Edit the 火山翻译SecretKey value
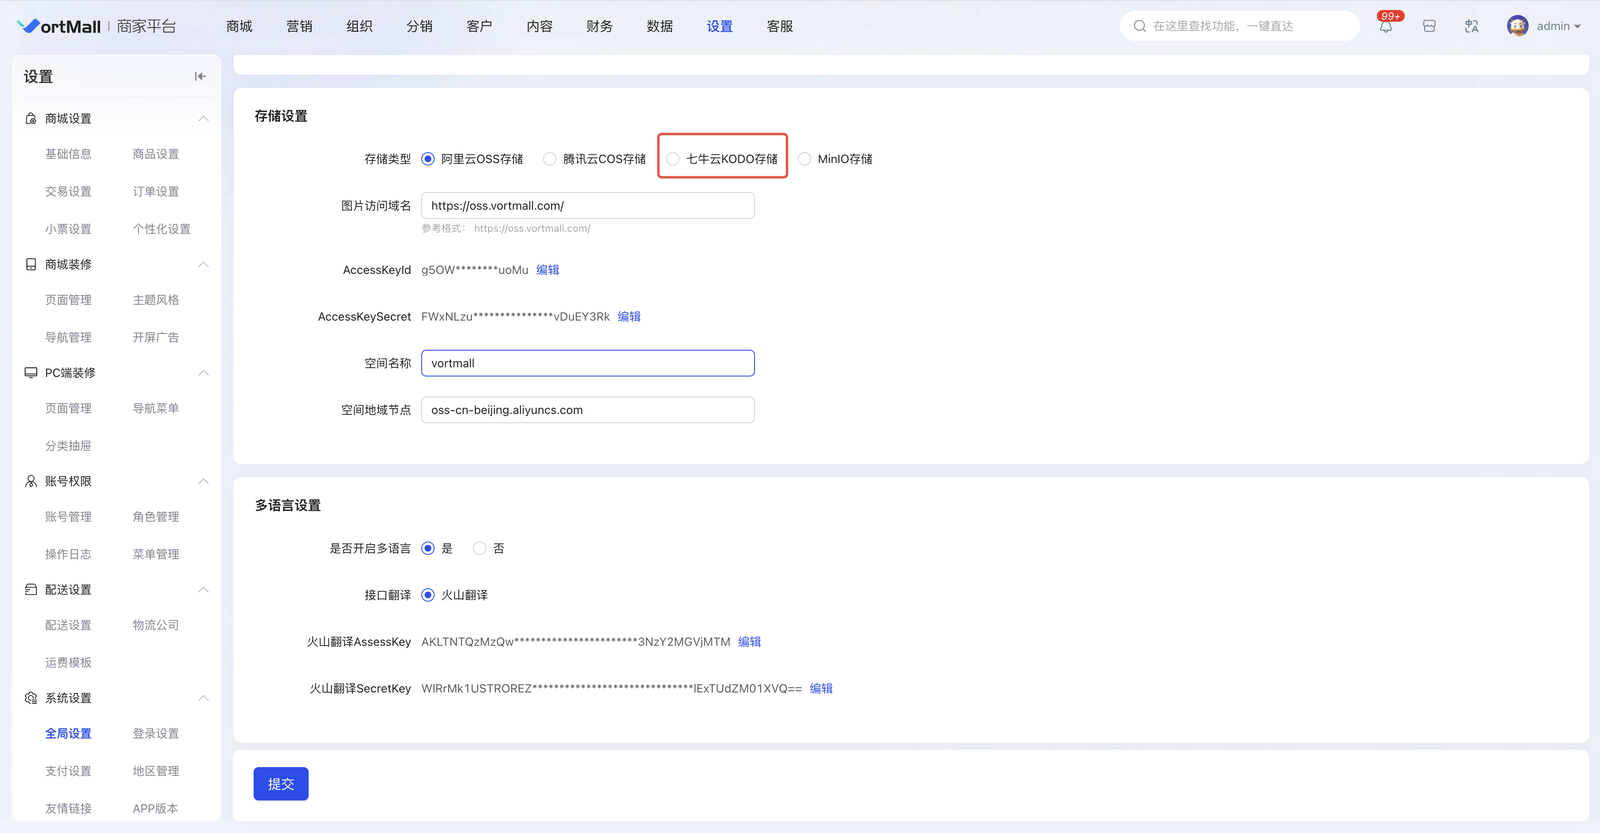 coord(821,689)
